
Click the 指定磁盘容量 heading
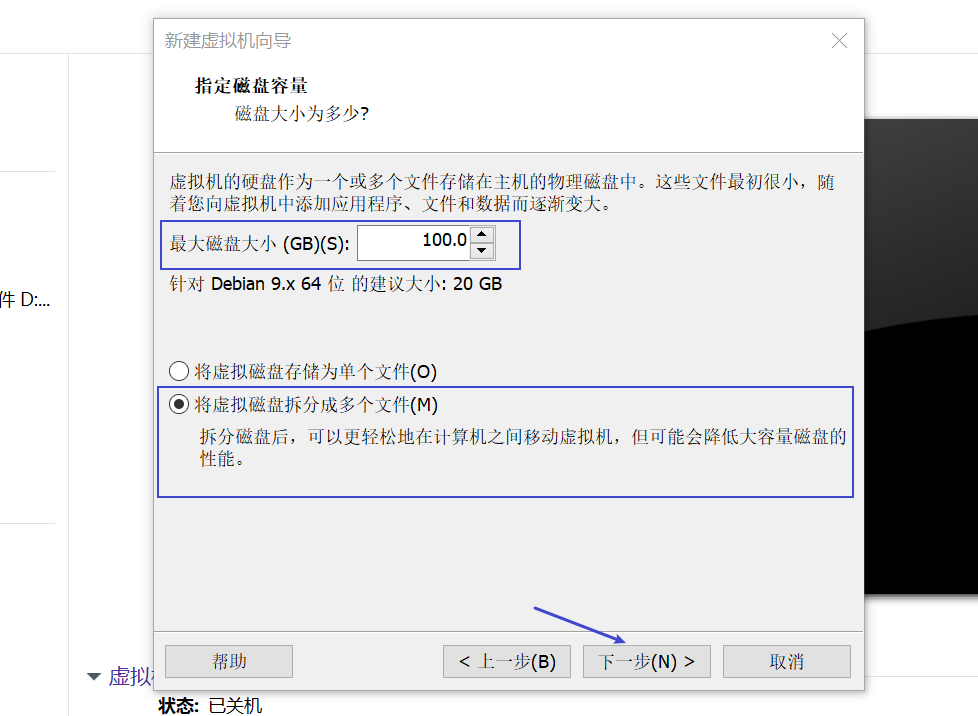(x=251, y=85)
